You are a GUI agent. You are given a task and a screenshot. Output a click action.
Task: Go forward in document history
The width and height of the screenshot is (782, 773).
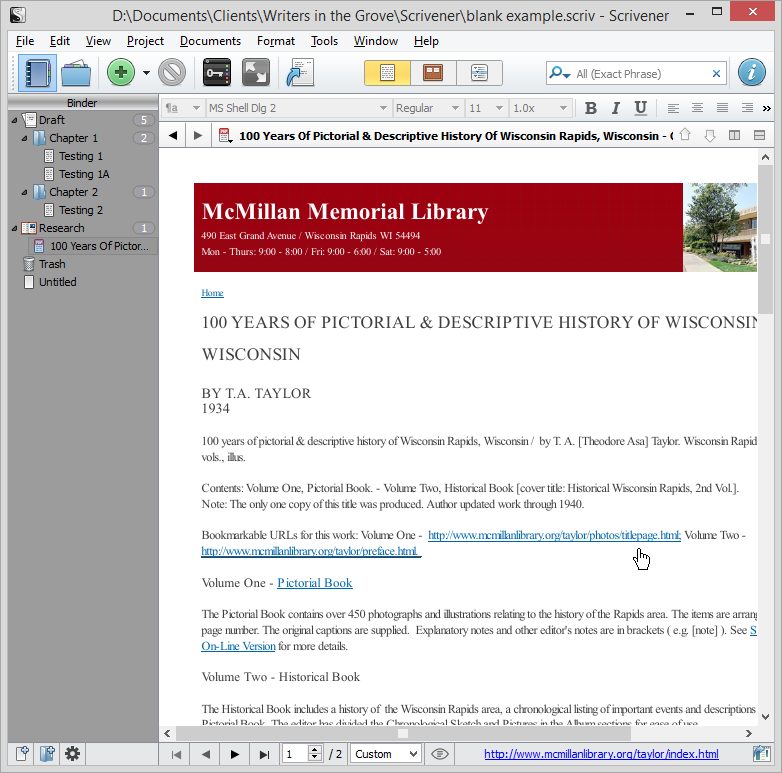197,135
